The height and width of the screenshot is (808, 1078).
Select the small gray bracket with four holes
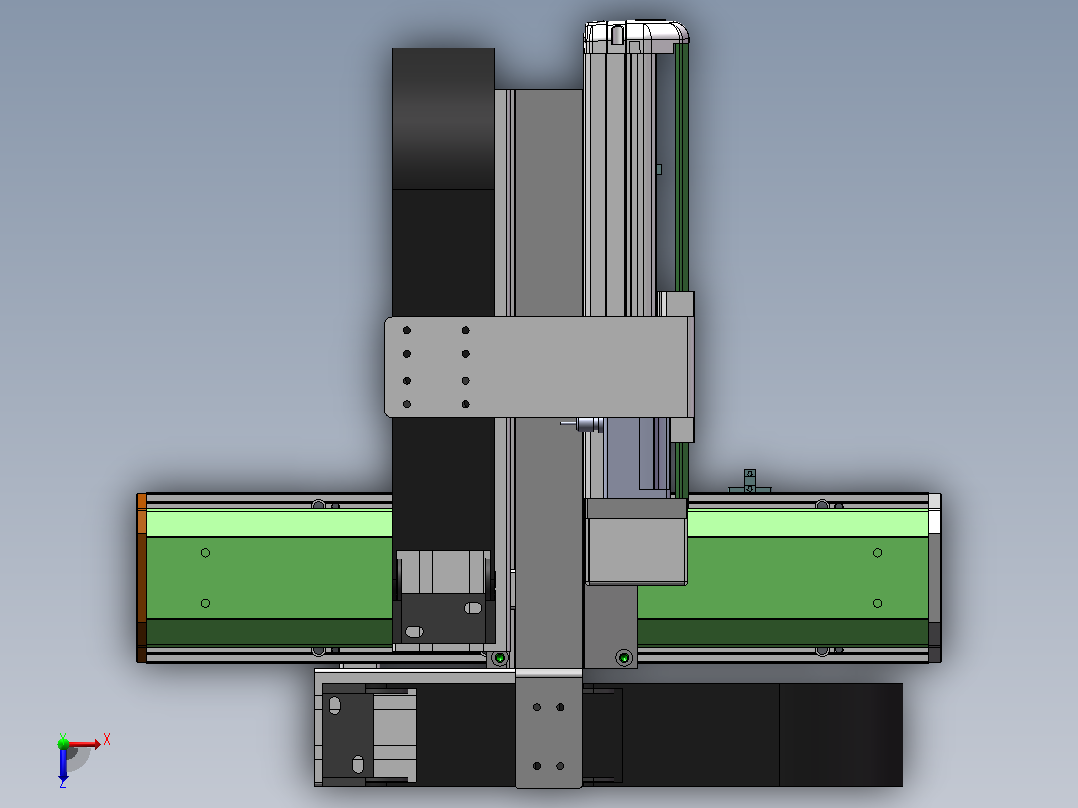point(549,732)
